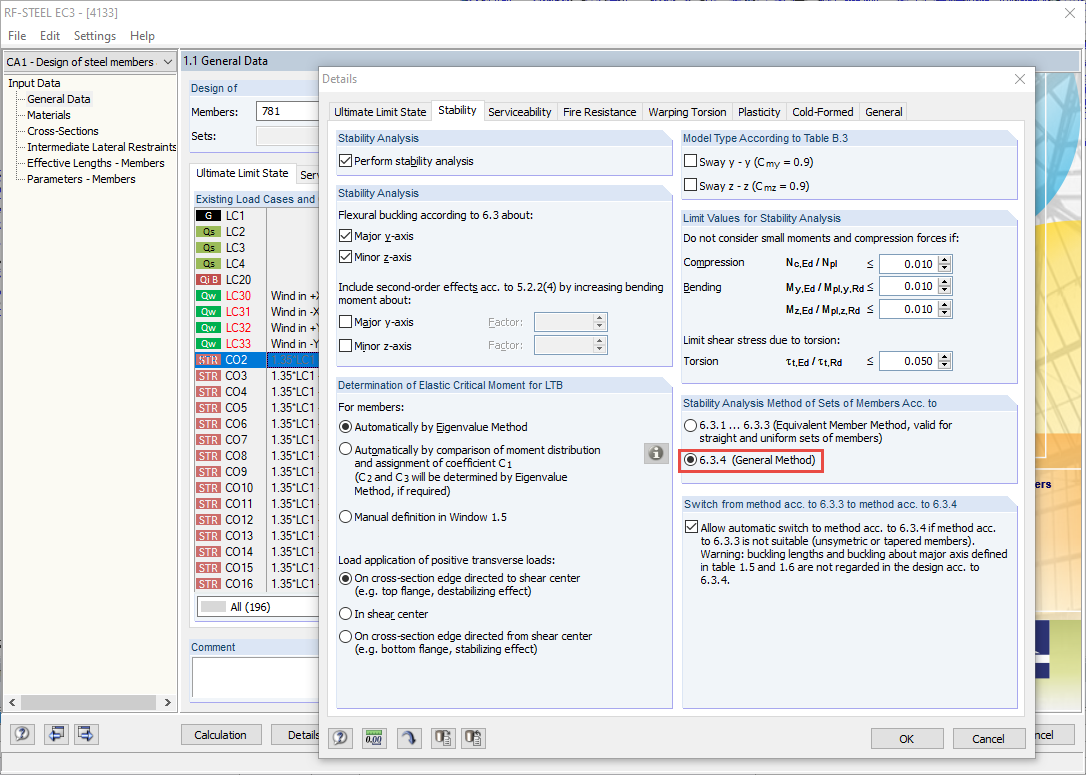Enable Sway y - y checkbox
Screen dimensions: 1086x775
coord(691,161)
